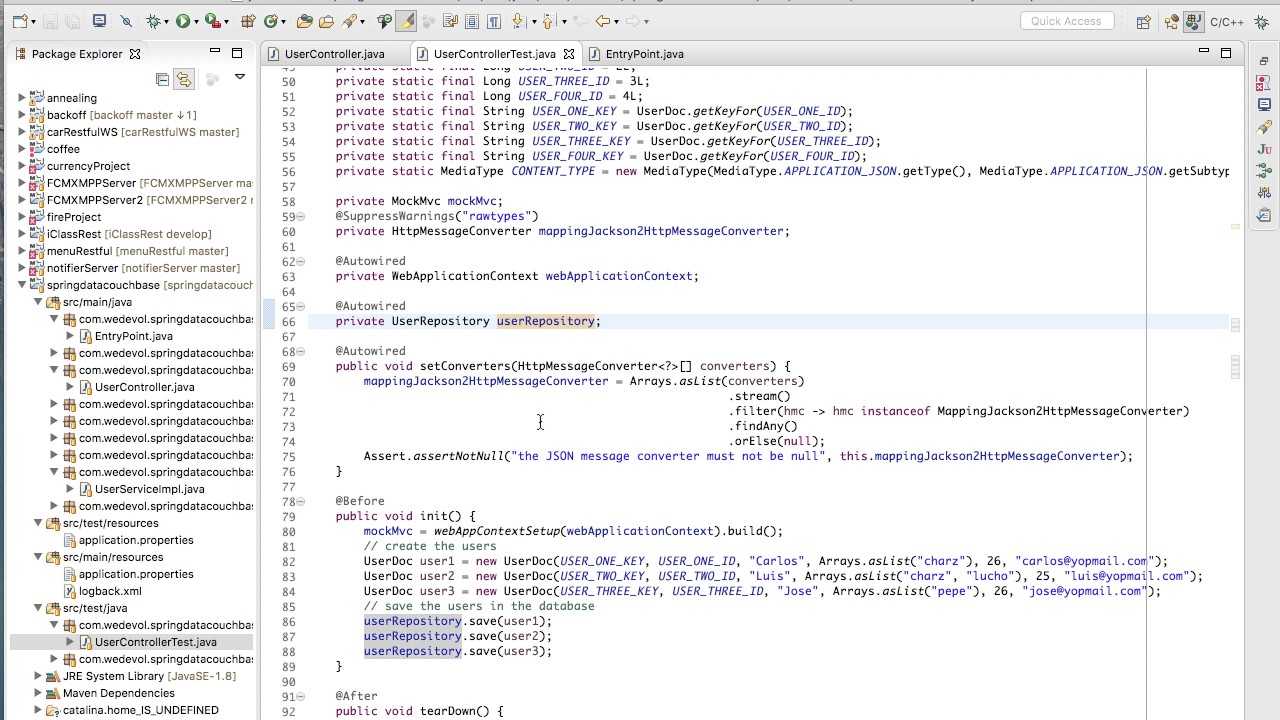This screenshot has width=1280, height=720.
Task: Select logback.xml in the tree
Action: pos(110,591)
